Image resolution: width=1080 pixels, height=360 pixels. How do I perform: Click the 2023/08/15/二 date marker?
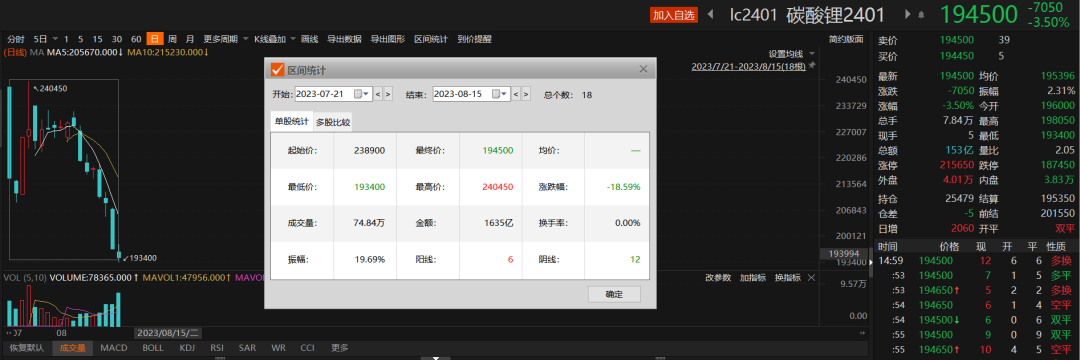(x=169, y=332)
